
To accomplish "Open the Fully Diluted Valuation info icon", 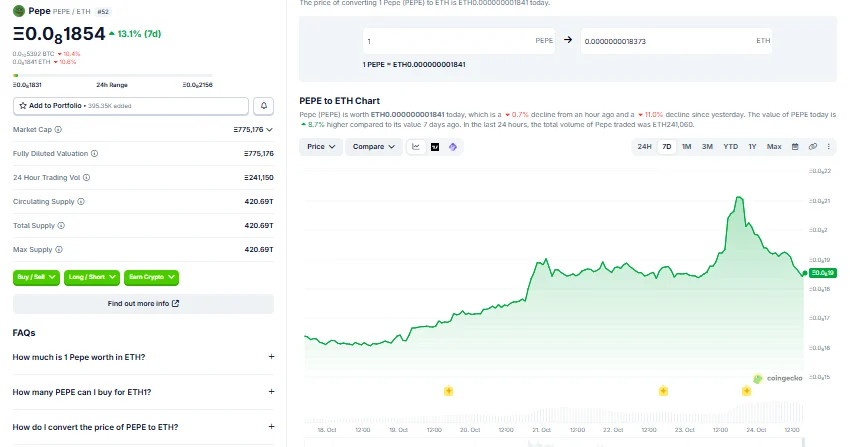I will [x=94, y=153].
